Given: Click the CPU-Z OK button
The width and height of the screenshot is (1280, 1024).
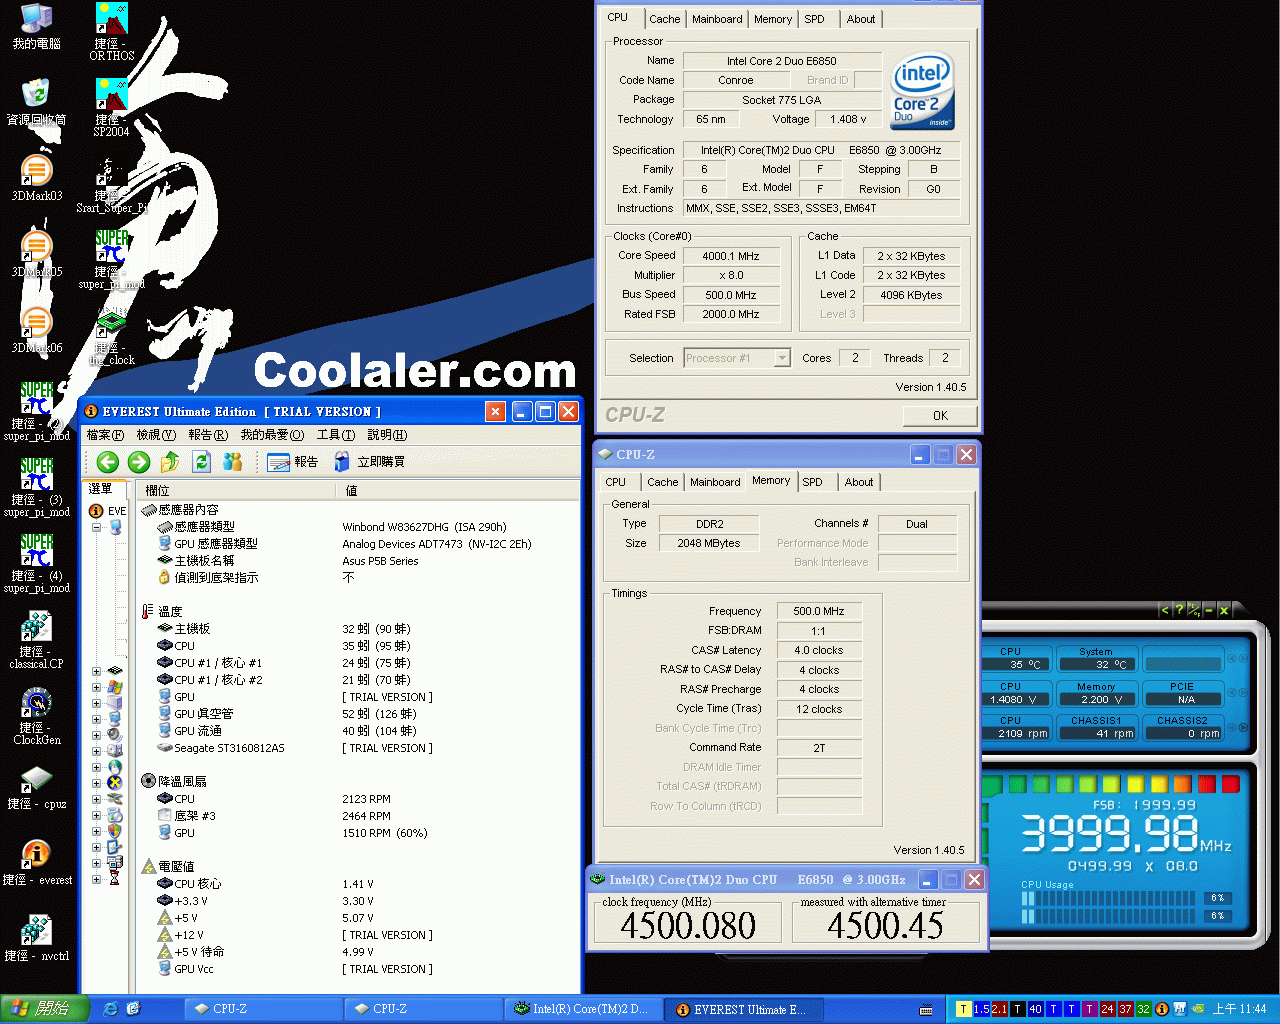Looking at the screenshot, I should tap(940, 415).
